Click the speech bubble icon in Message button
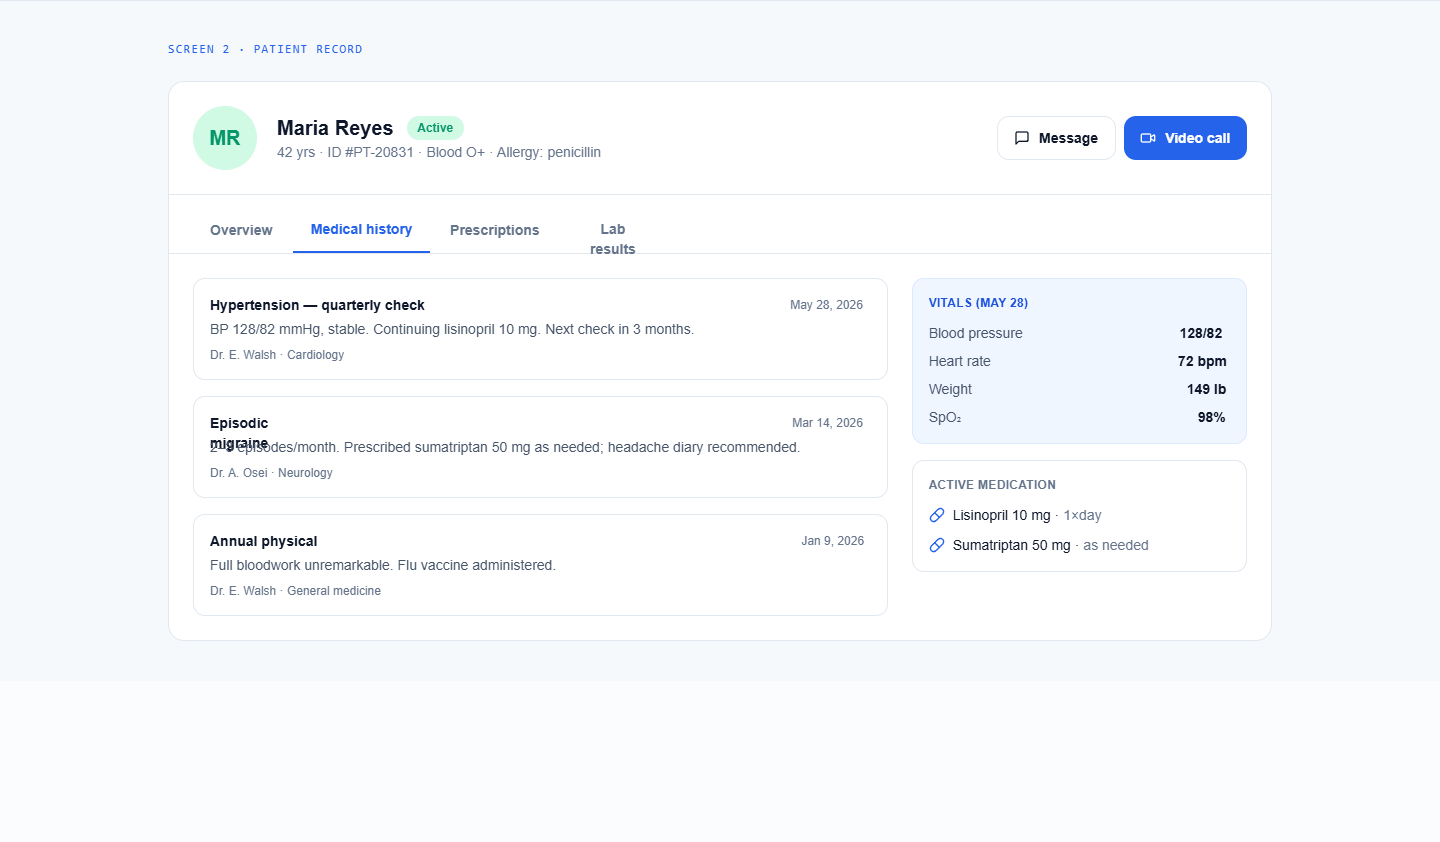 [1022, 138]
